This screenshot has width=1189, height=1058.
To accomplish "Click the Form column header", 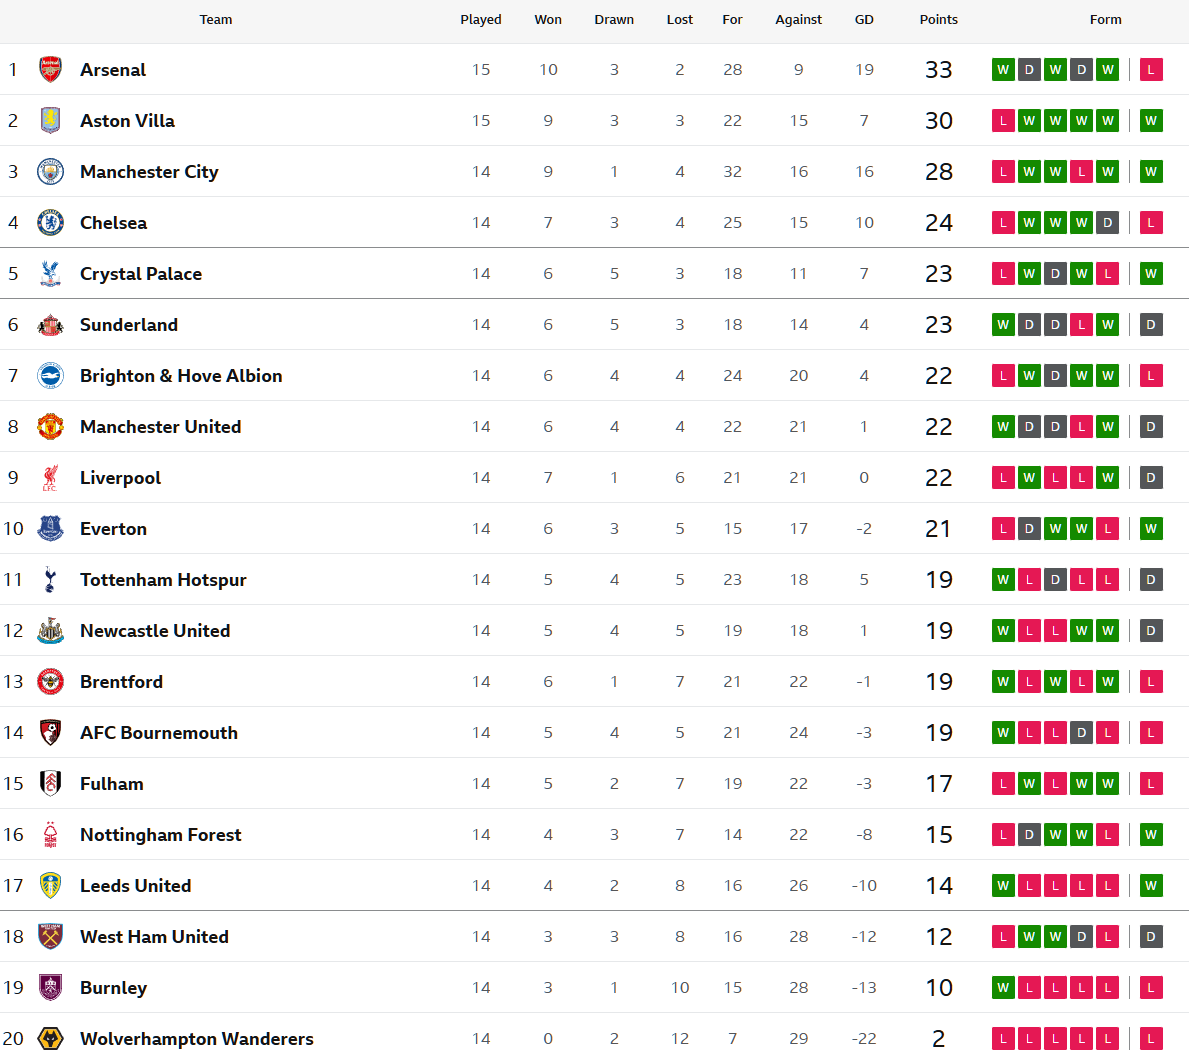I will (1105, 19).
